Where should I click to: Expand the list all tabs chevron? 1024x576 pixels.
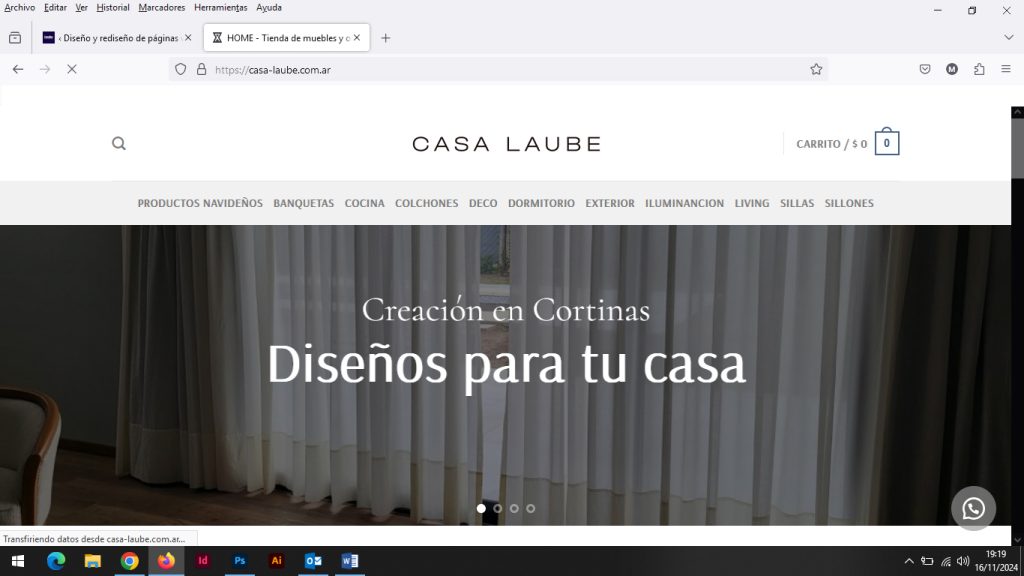(1008, 38)
